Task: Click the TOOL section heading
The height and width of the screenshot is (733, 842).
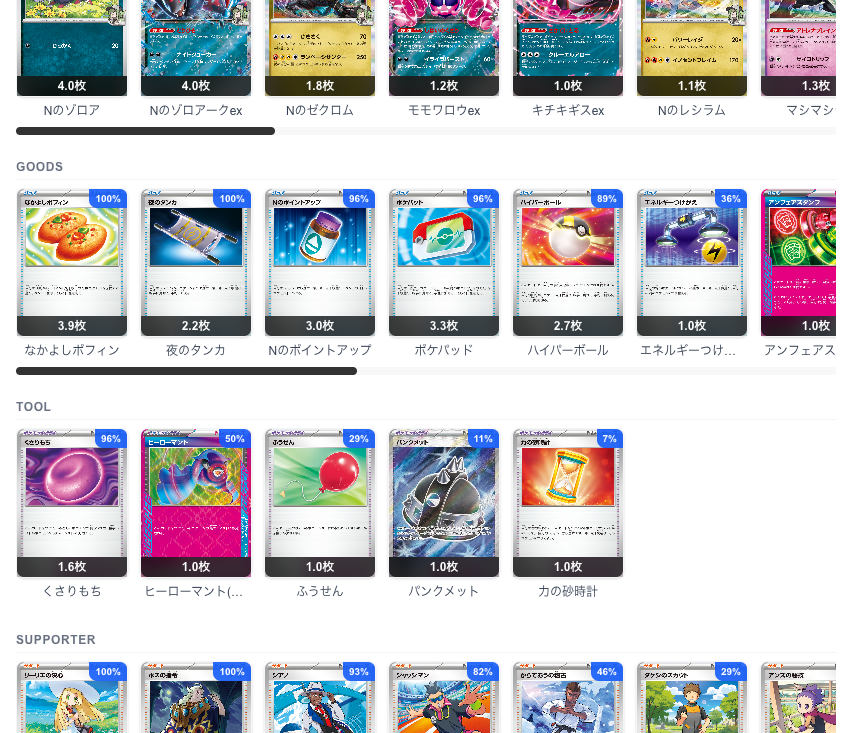Action: 33,407
